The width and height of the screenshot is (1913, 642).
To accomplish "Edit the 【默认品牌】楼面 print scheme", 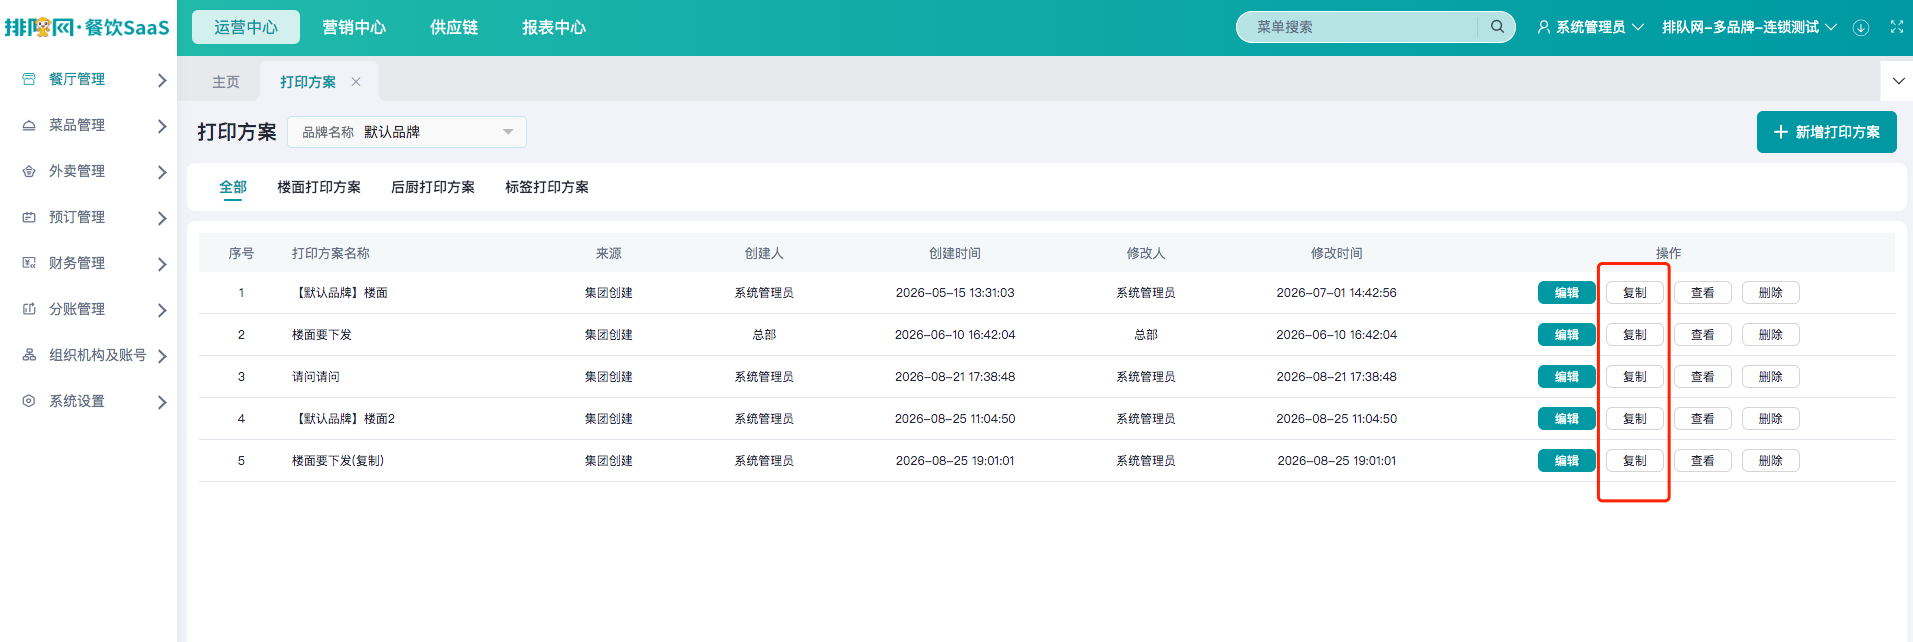I will [x=1567, y=293].
